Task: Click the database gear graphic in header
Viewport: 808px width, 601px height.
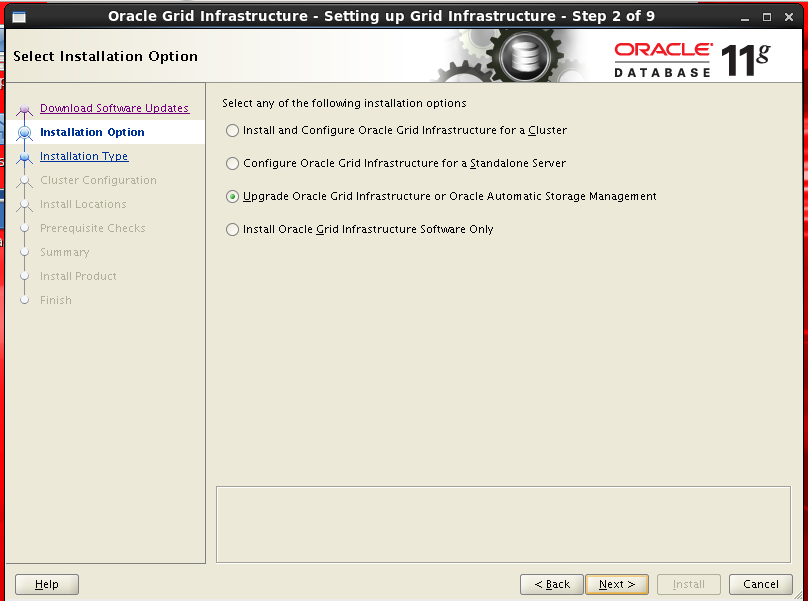Action: pos(525,56)
